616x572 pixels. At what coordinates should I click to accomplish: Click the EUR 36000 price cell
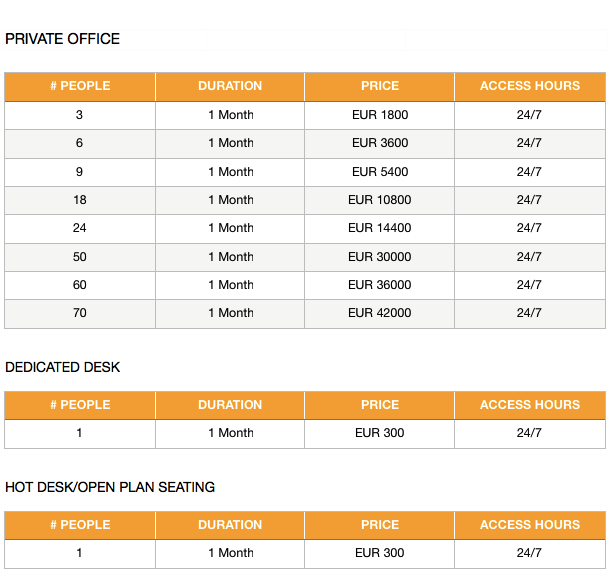pyautogui.click(x=380, y=285)
